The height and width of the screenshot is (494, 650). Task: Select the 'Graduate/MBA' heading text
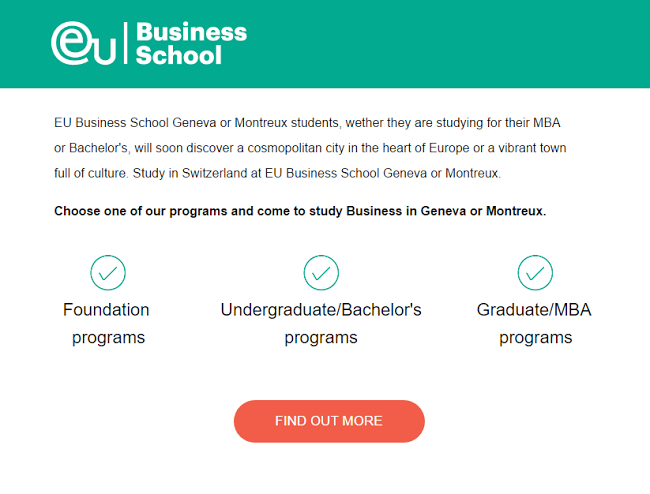tap(534, 310)
